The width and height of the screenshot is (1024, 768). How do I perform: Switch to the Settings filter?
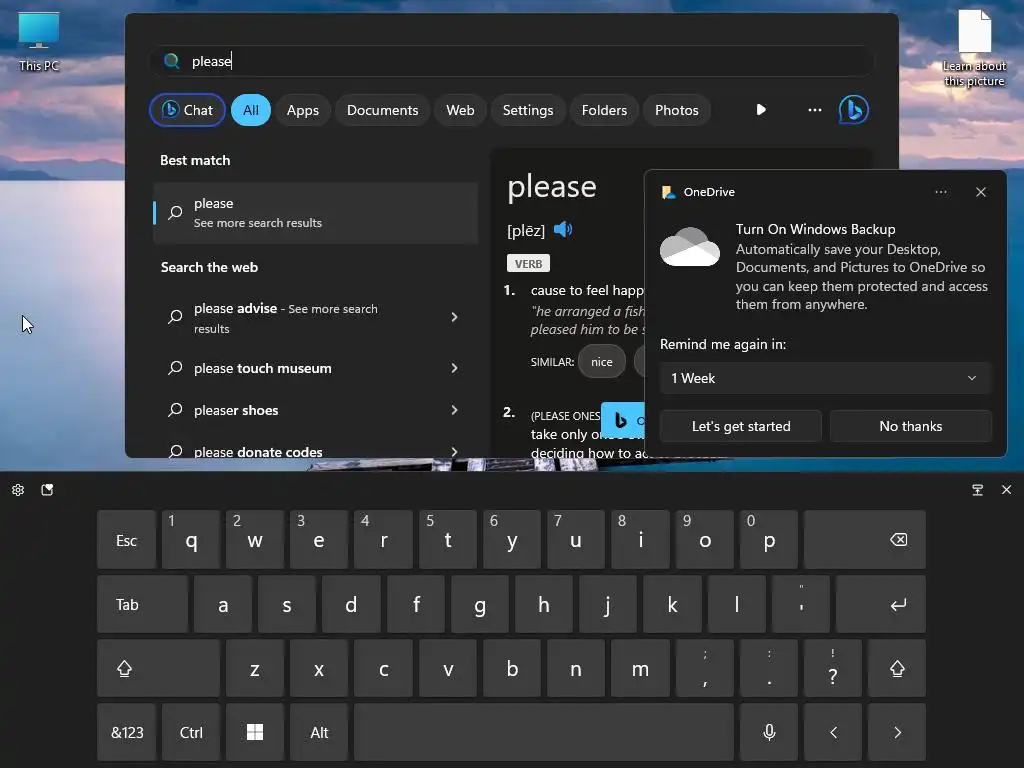click(x=528, y=110)
